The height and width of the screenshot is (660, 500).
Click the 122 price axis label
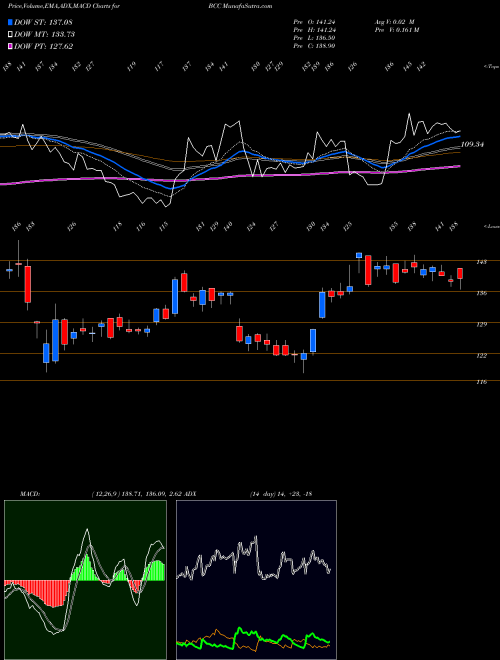click(x=481, y=355)
